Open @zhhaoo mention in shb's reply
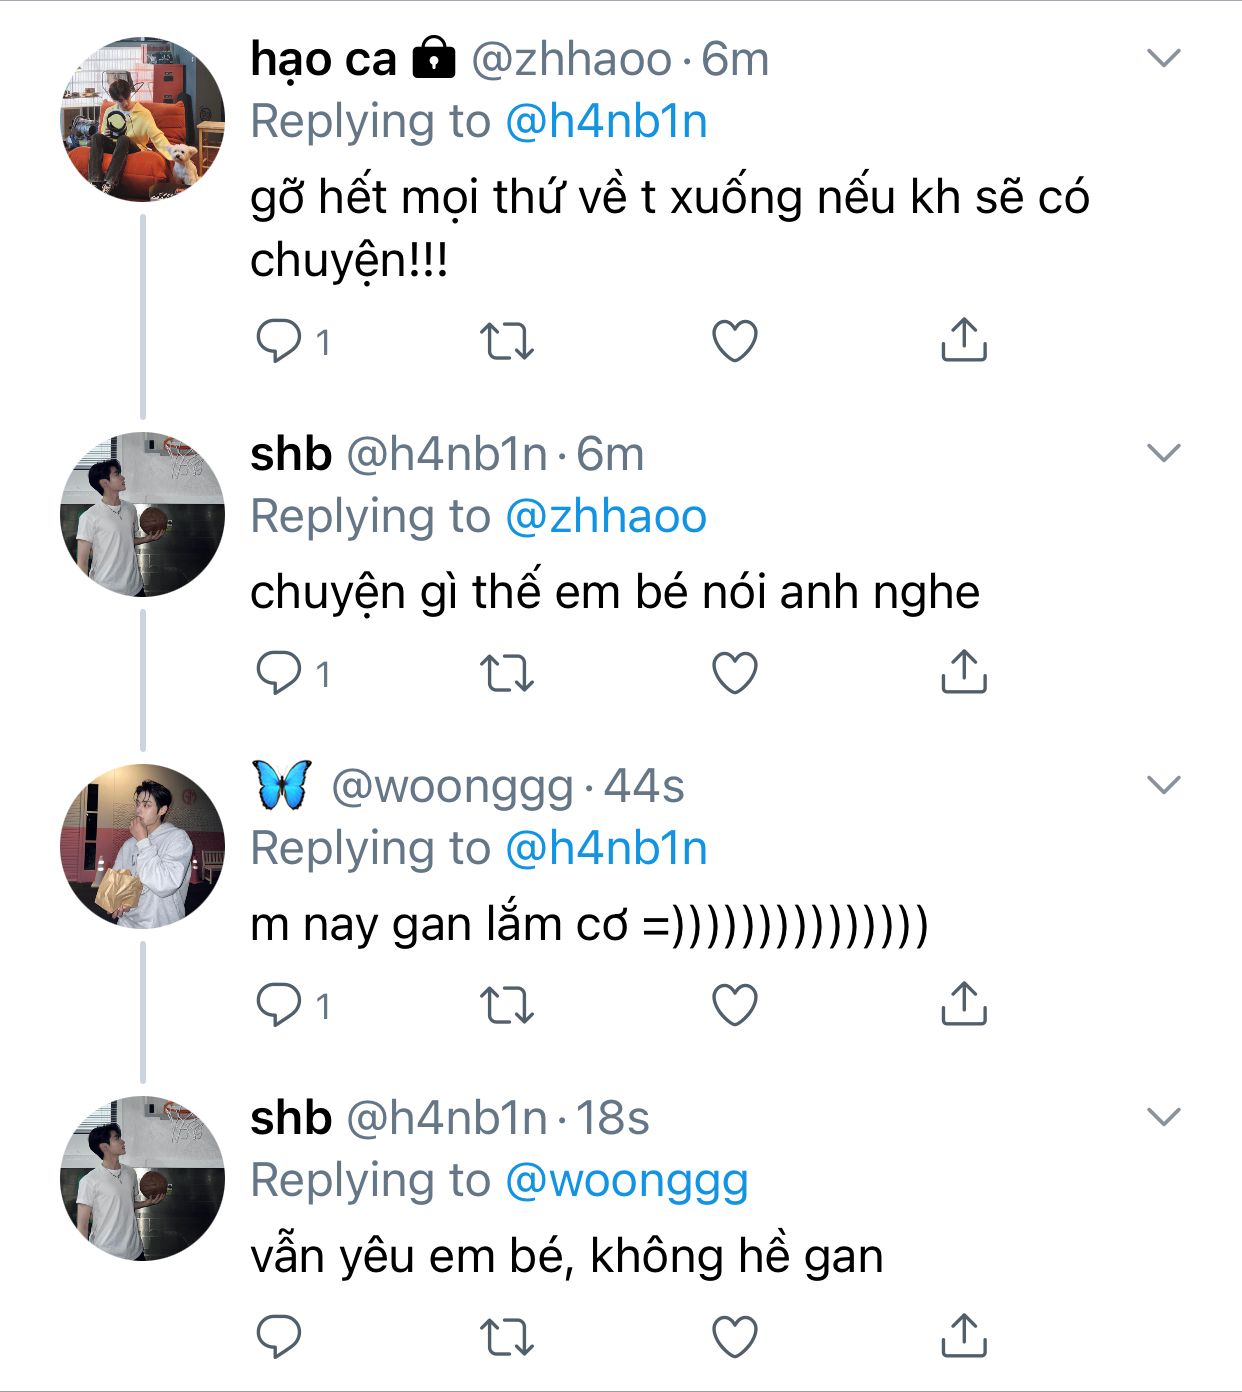This screenshot has height=1392, width=1242. tap(606, 517)
